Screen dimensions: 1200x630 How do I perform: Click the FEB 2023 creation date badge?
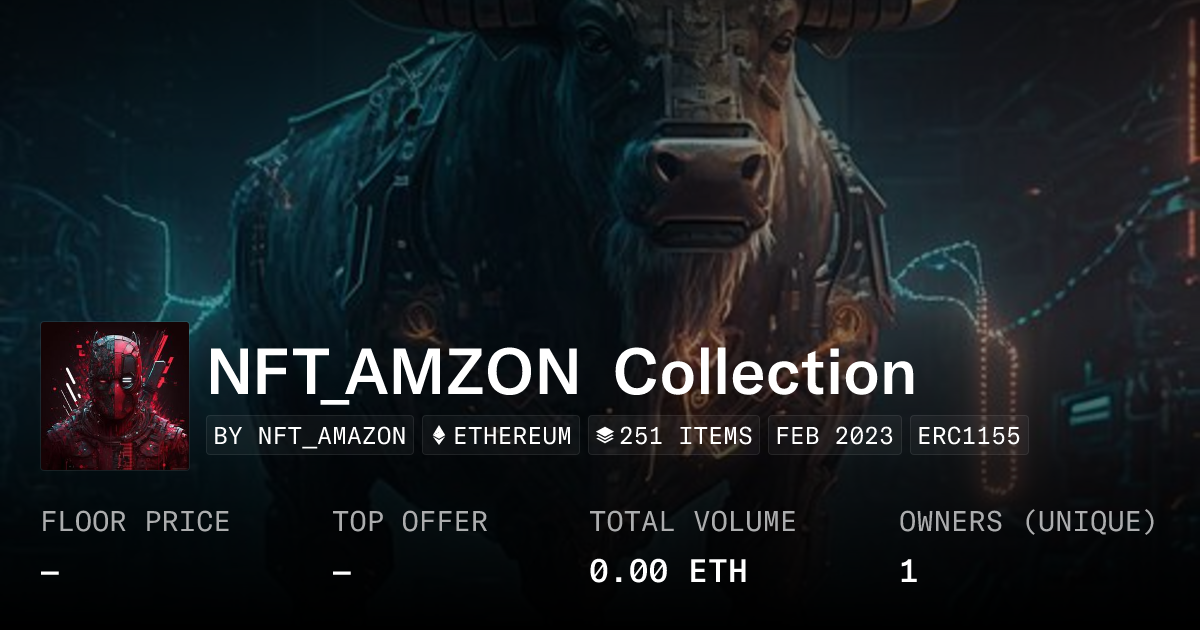[835, 436]
